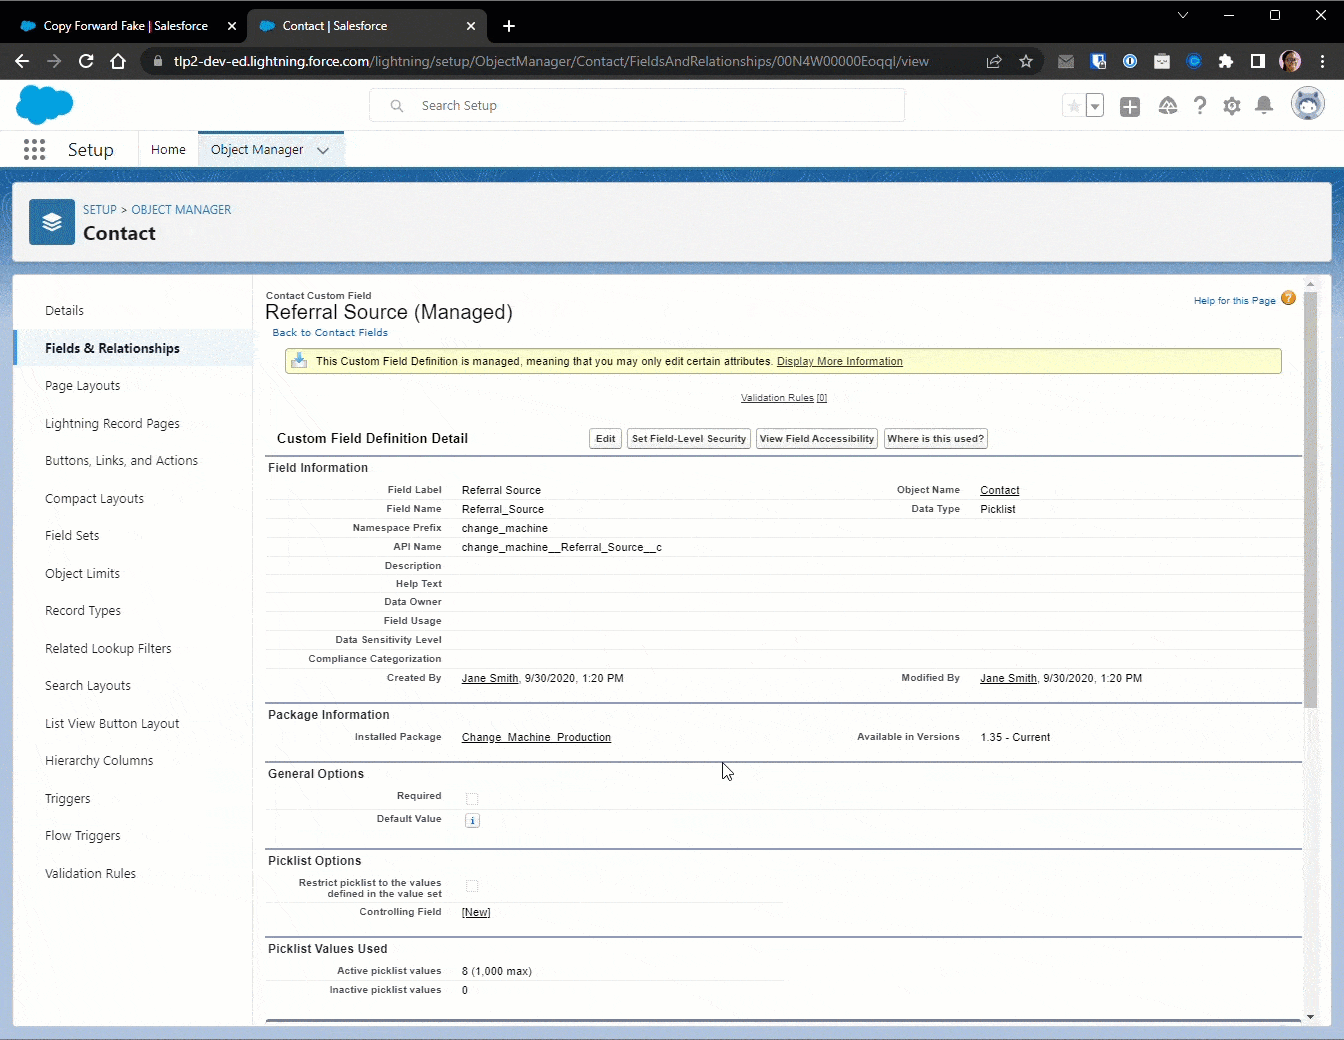This screenshot has width=1344, height=1040.
Task: Open the Change_Machine_Production package link
Action: pyautogui.click(x=536, y=737)
